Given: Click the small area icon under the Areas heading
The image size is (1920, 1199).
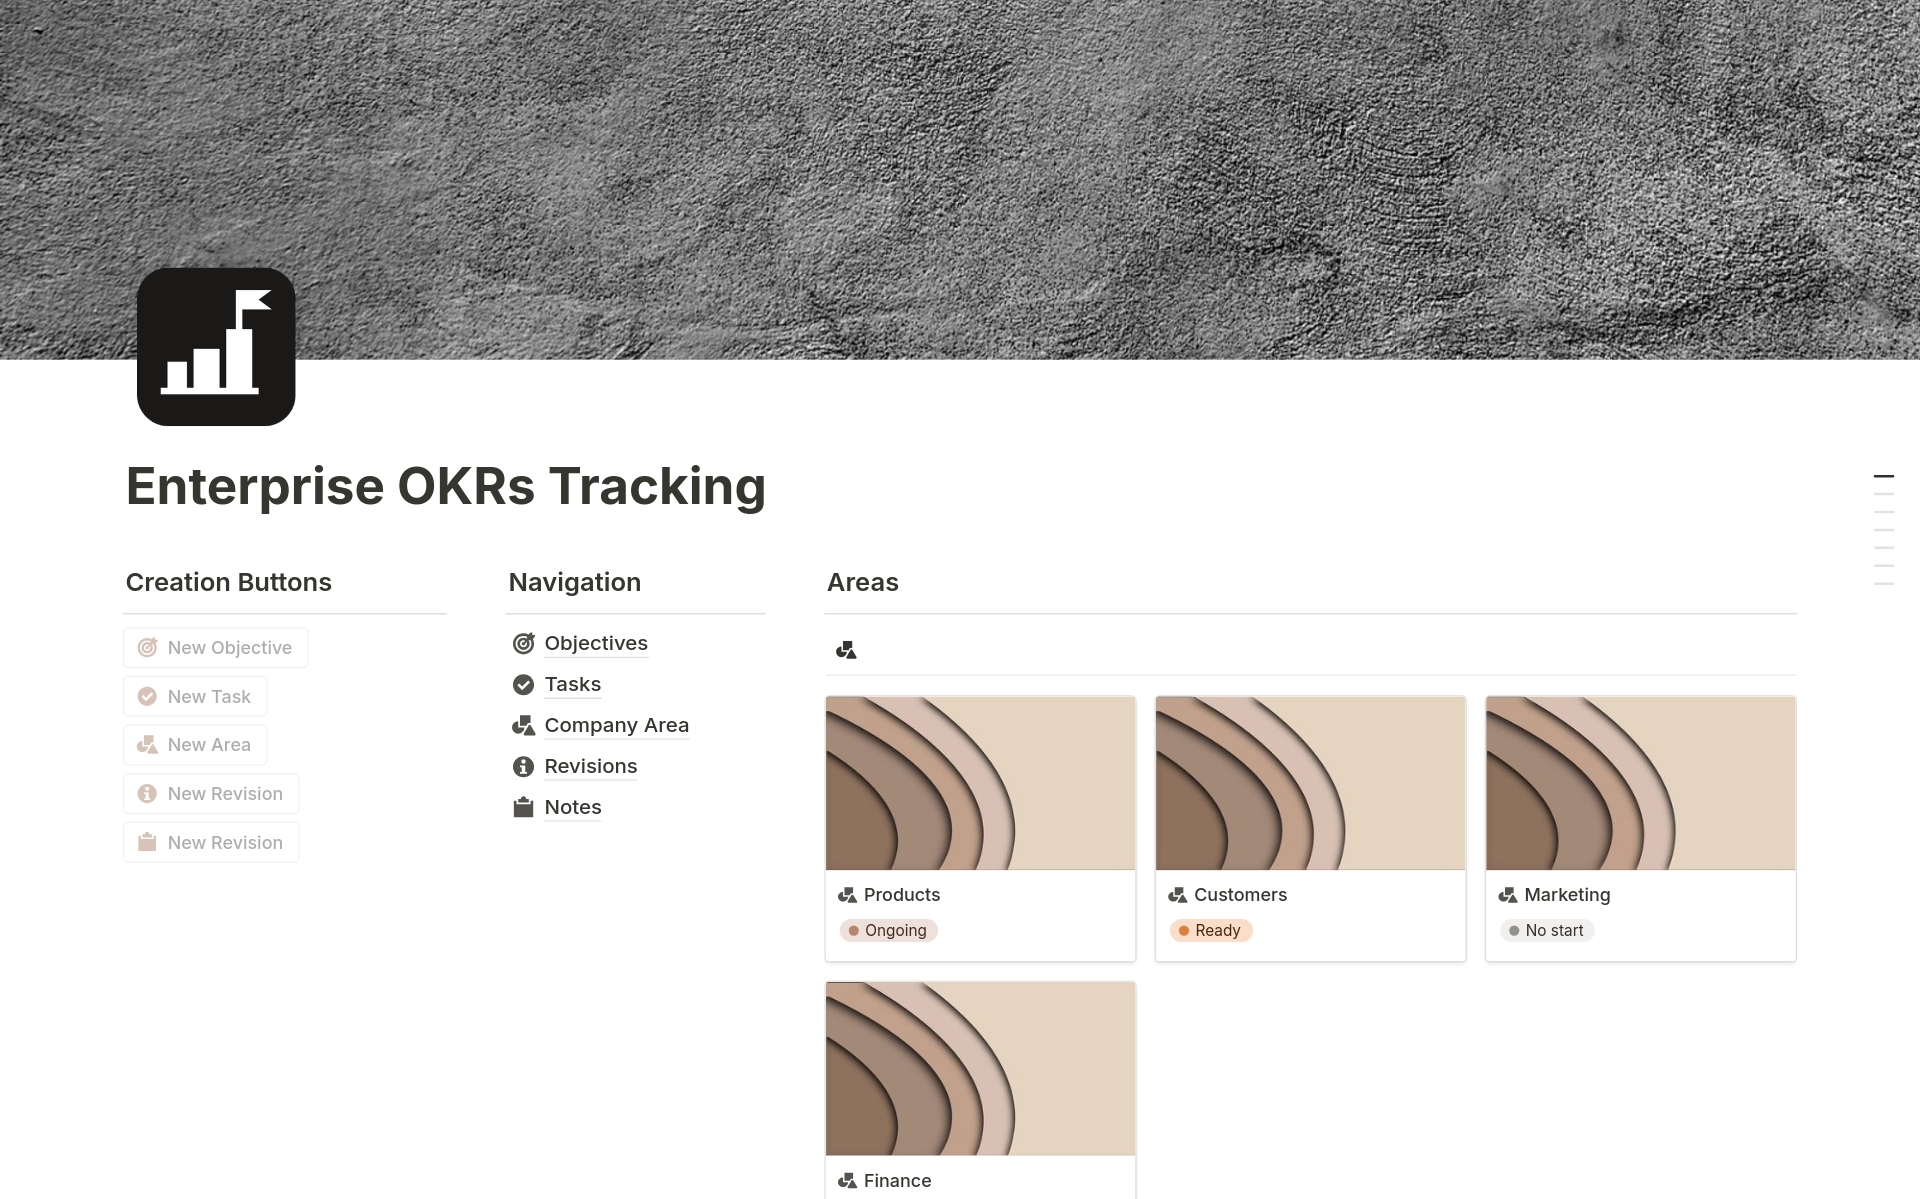Looking at the screenshot, I should tap(847, 649).
